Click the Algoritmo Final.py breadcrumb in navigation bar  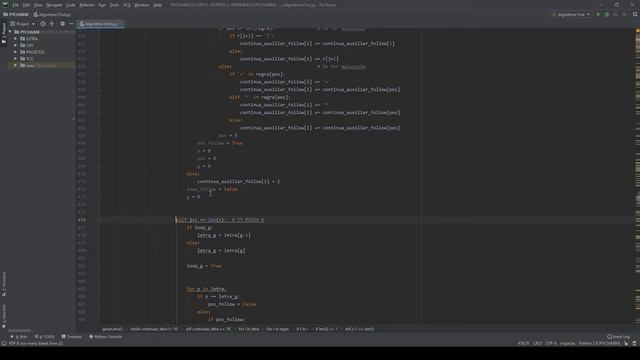pyautogui.click(x=52, y=14)
